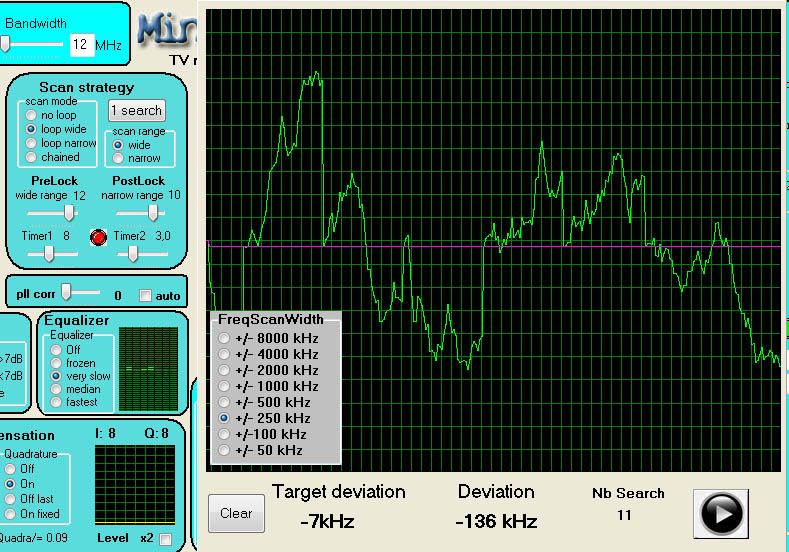Image resolution: width=789 pixels, height=552 pixels.
Task: Select +/- 50 kHz scan width
Action: tap(224, 450)
